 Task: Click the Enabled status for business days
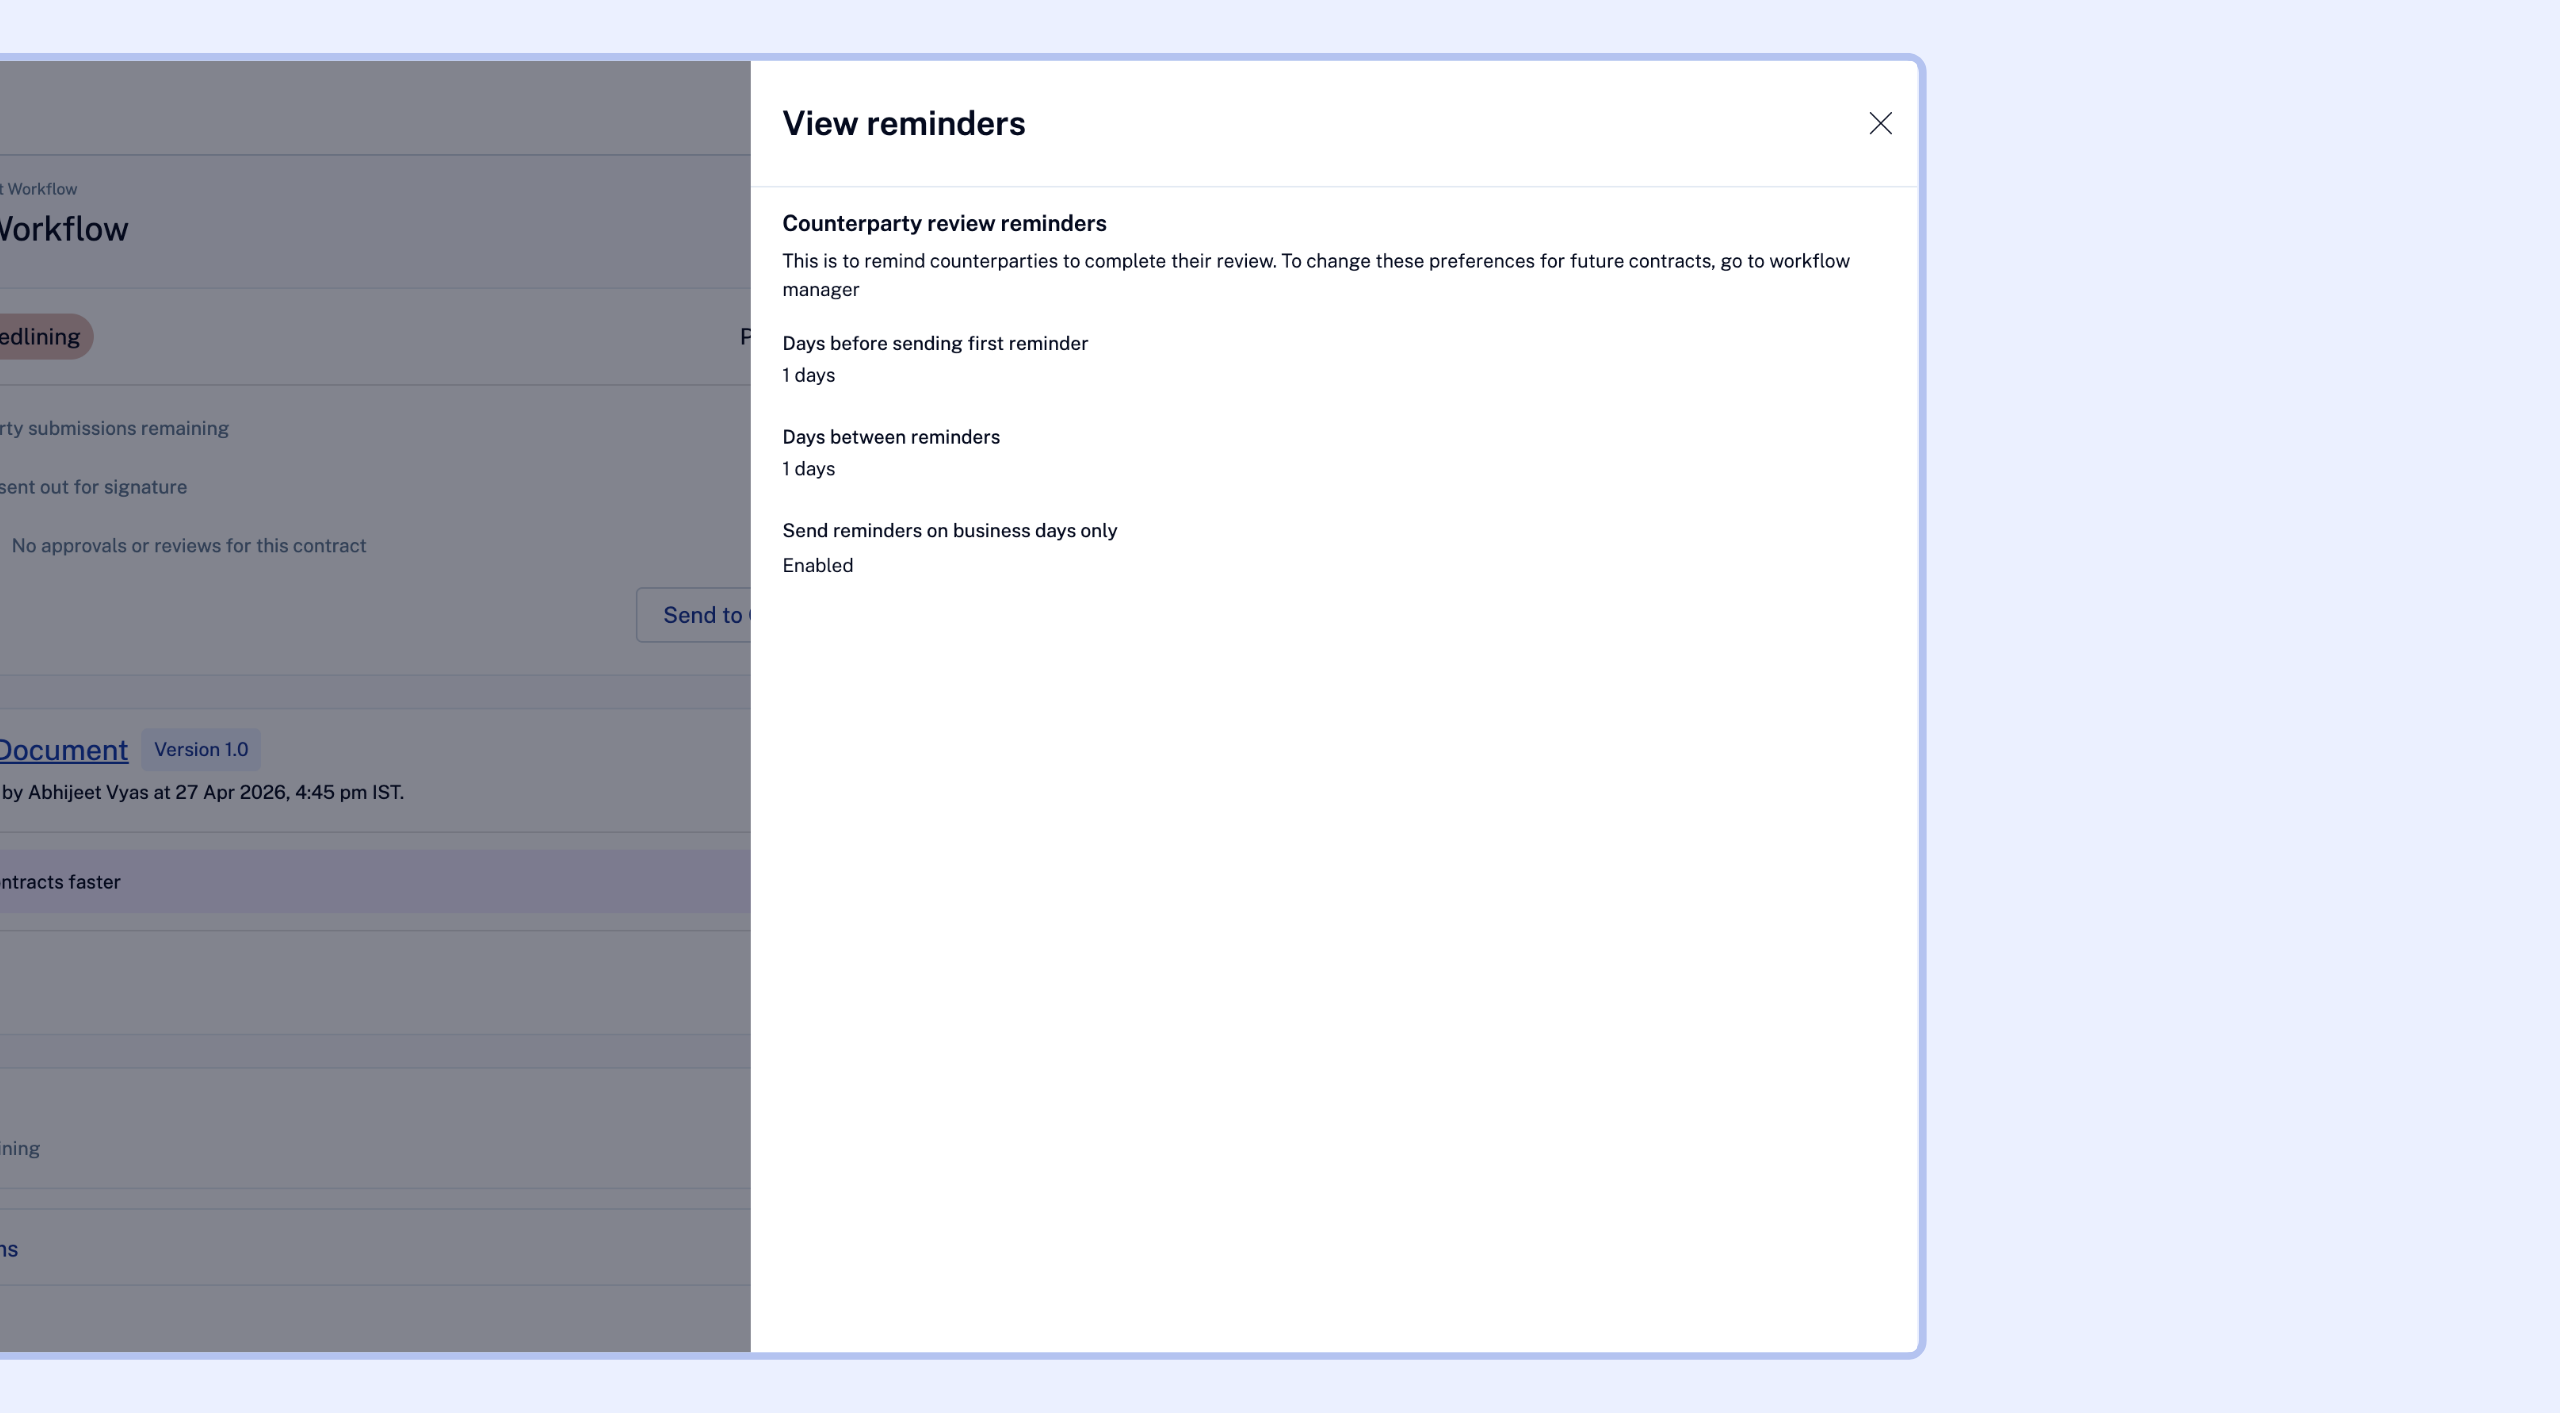point(817,565)
